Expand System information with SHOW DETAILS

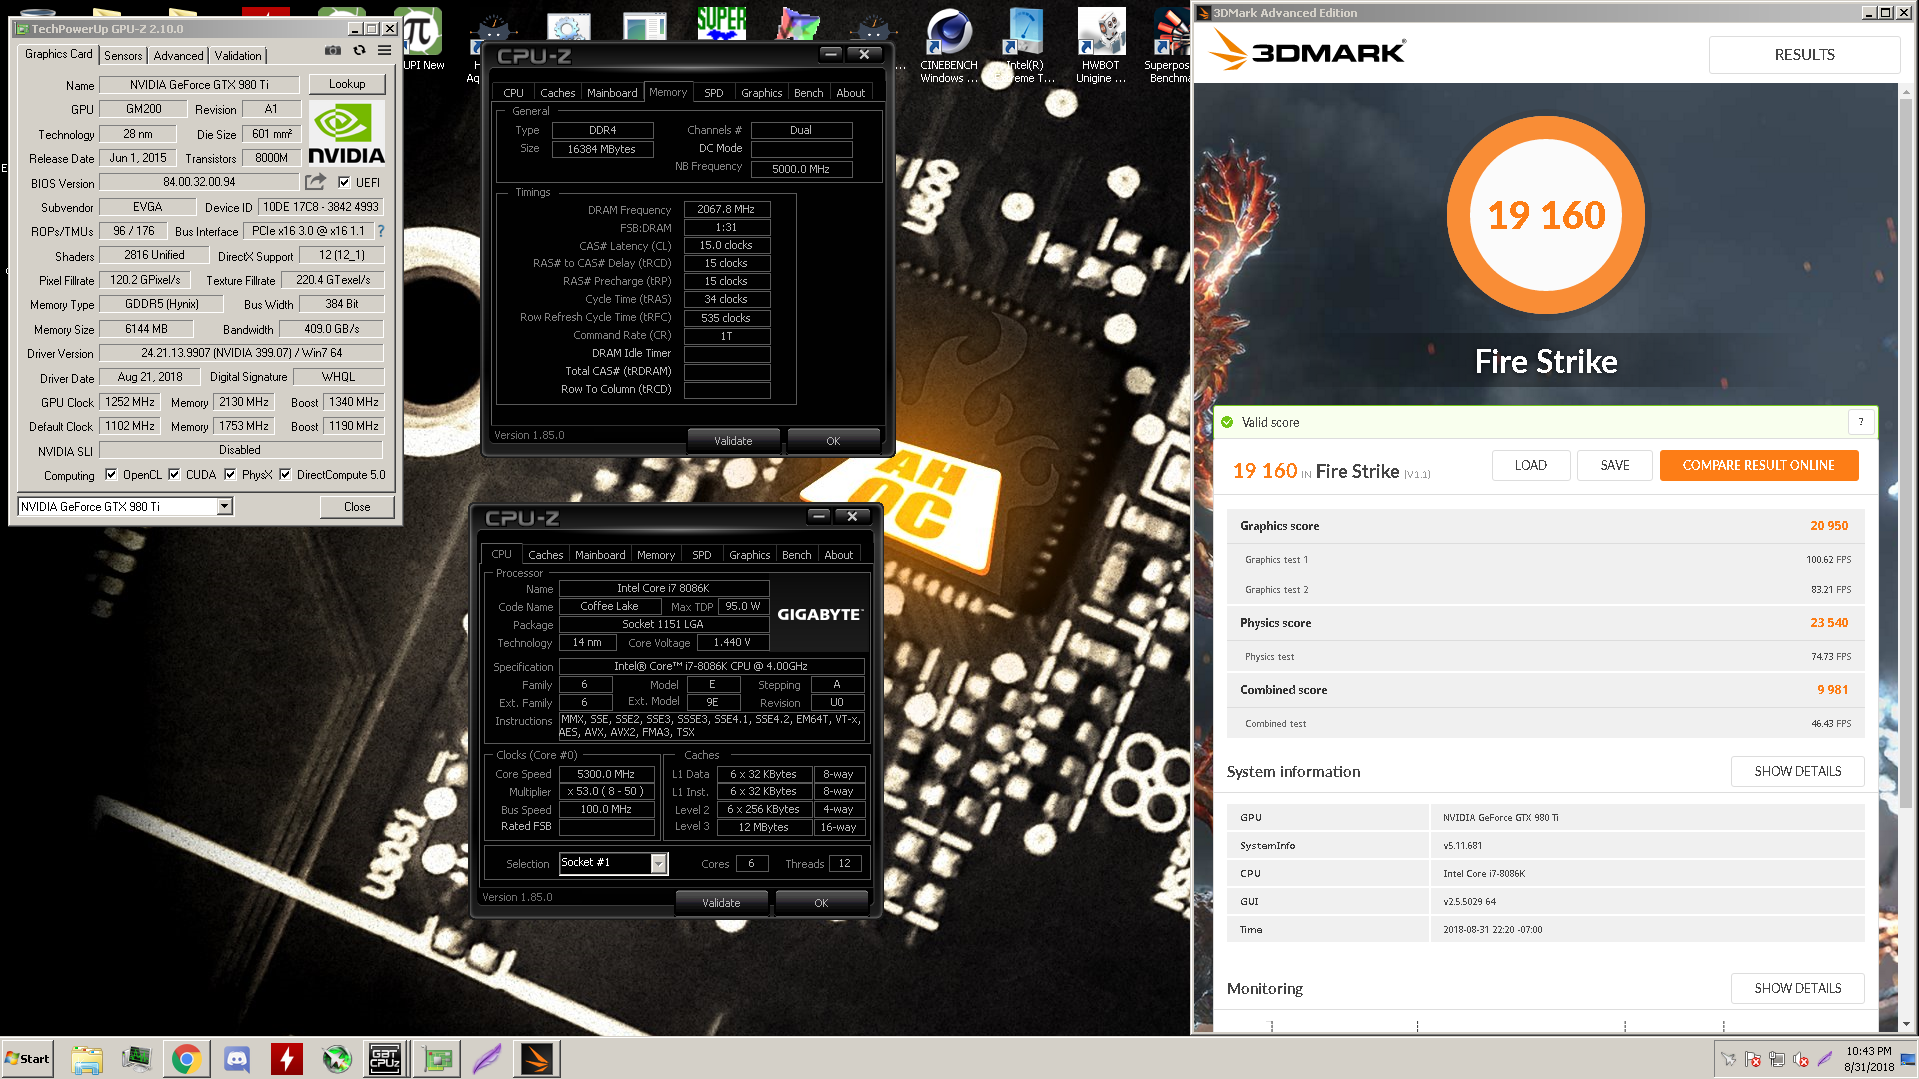1798,771
